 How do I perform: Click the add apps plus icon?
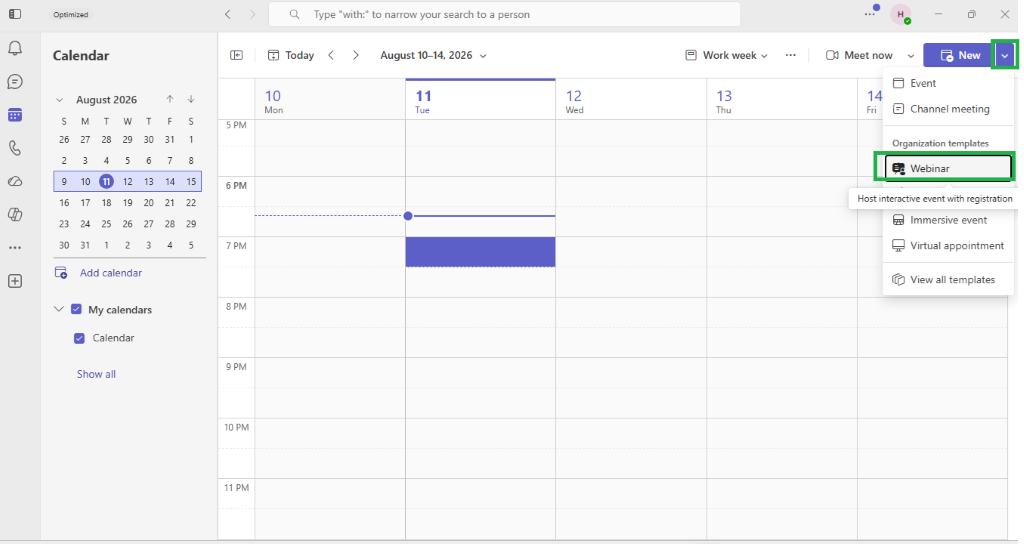(x=15, y=281)
